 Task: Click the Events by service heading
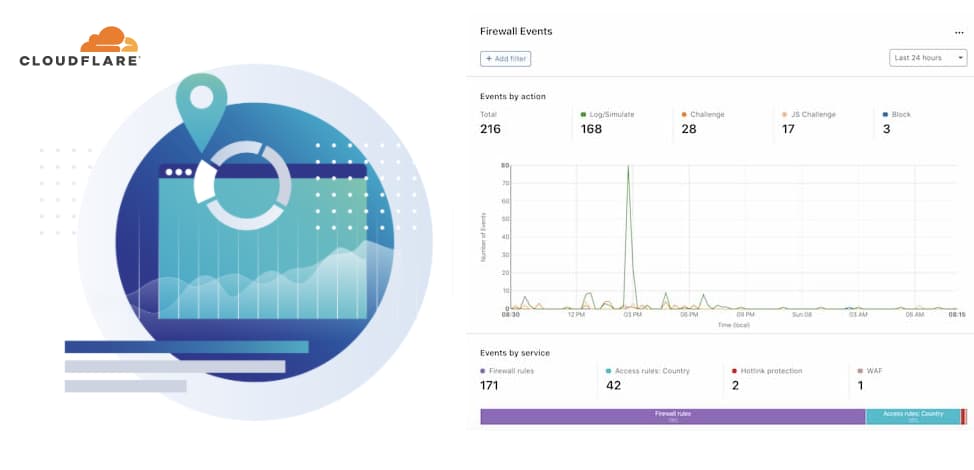(515, 353)
